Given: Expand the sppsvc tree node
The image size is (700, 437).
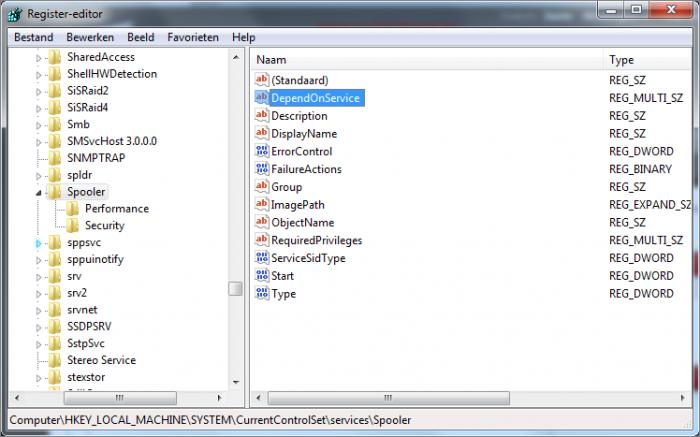Looking at the screenshot, I should (38, 243).
